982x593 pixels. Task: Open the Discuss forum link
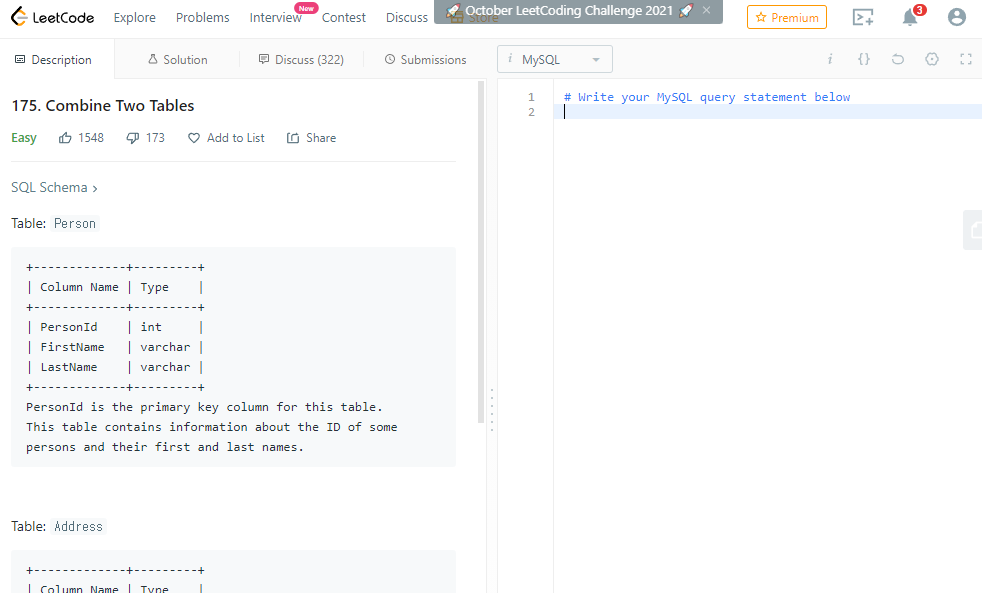(x=406, y=18)
